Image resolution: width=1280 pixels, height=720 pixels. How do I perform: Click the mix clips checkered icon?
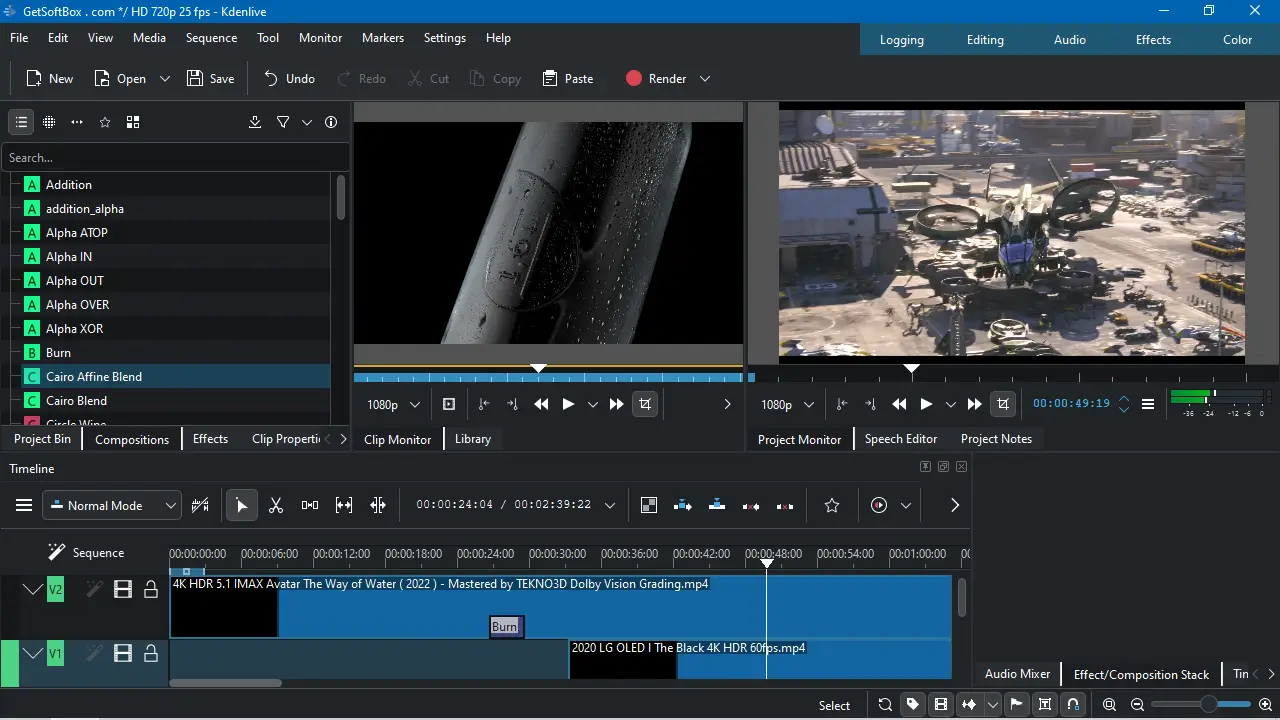click(x=649, y=505)
